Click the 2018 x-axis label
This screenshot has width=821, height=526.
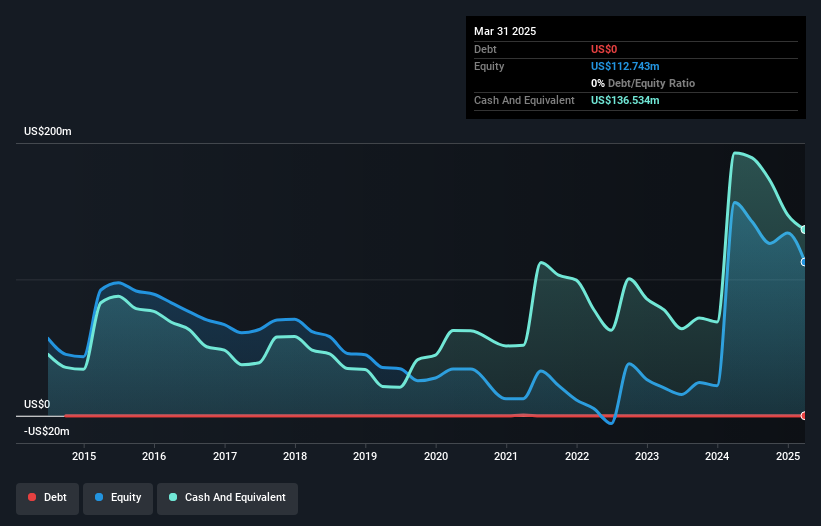[x=295, y=456]
